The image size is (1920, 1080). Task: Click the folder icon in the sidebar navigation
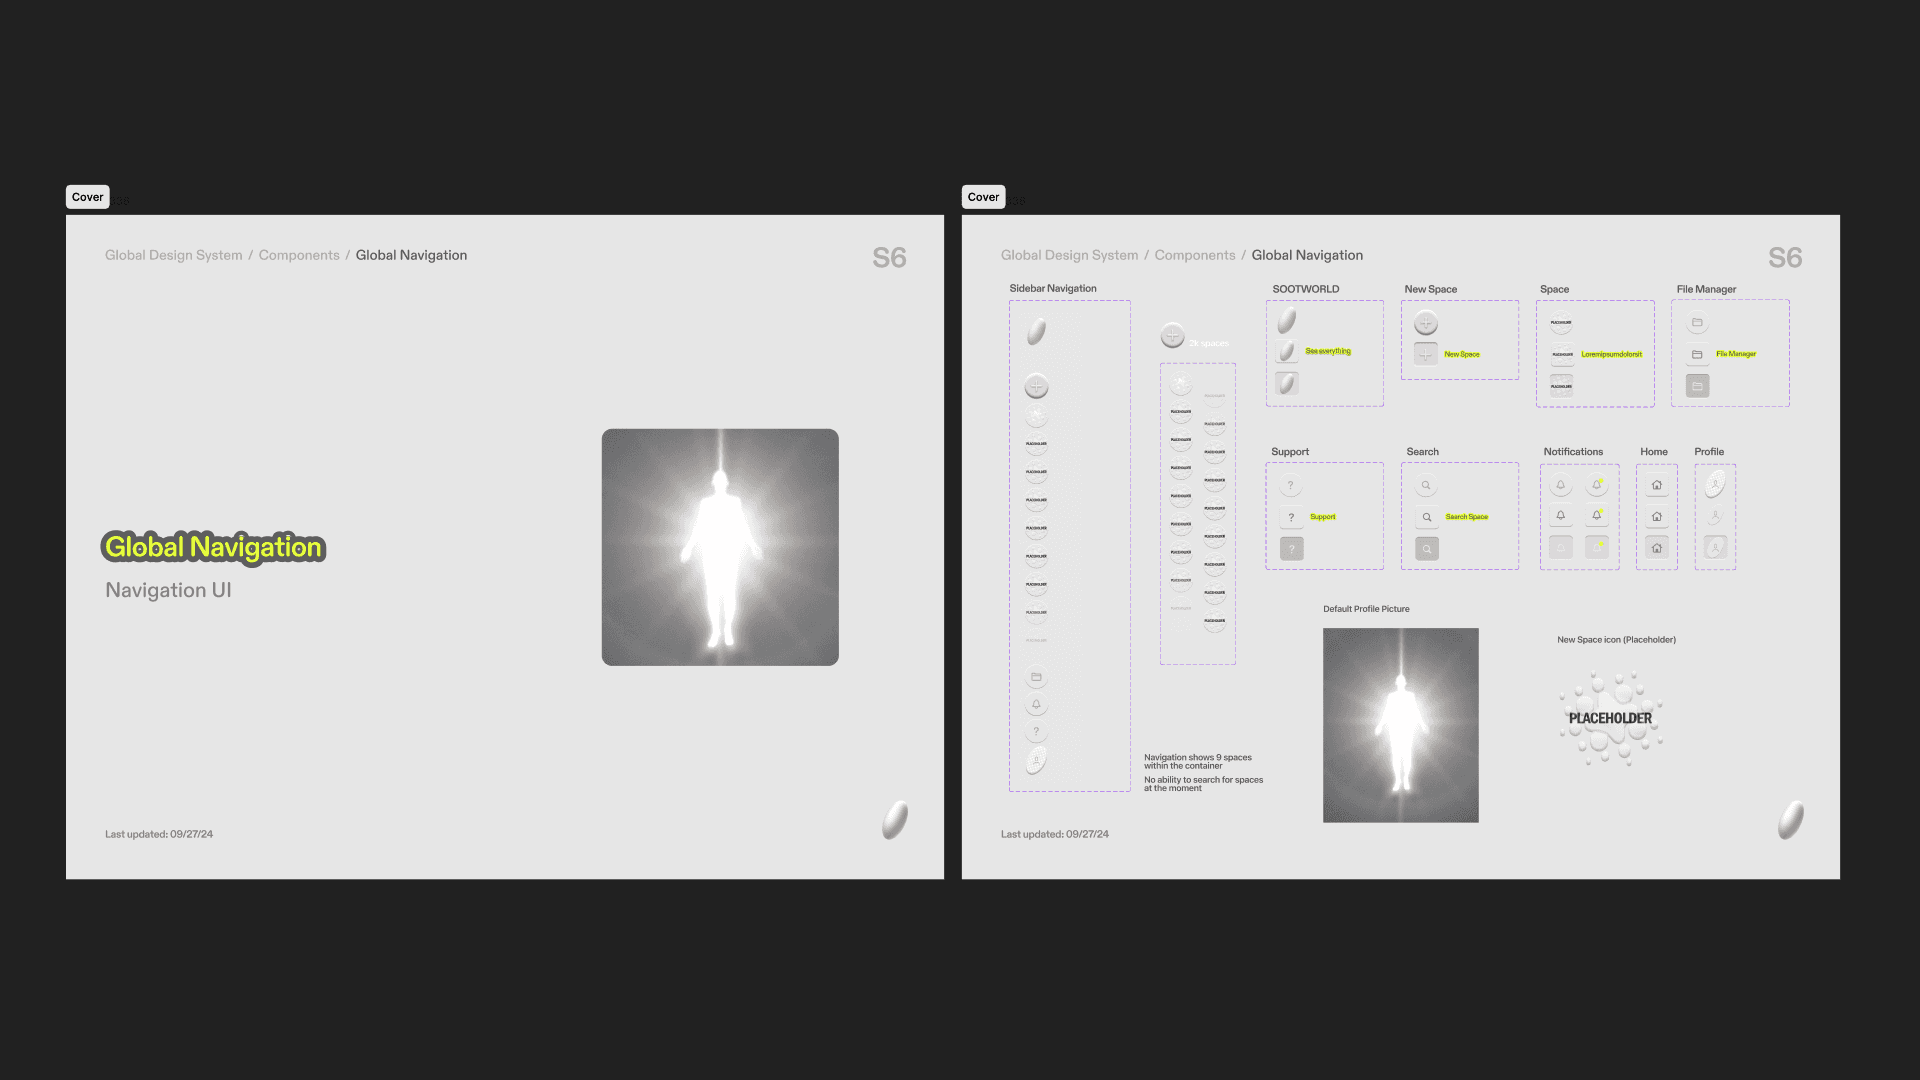(1036, 677)
